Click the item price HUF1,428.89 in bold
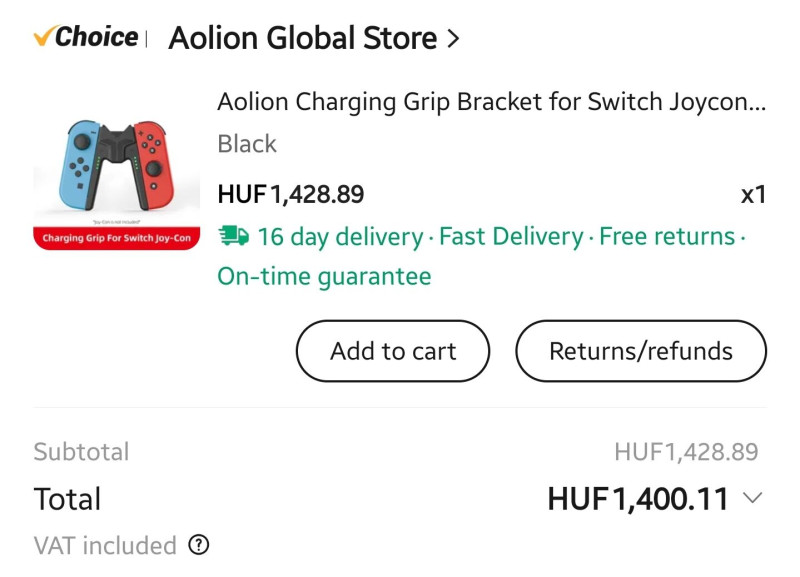 (x=290, y=194)
